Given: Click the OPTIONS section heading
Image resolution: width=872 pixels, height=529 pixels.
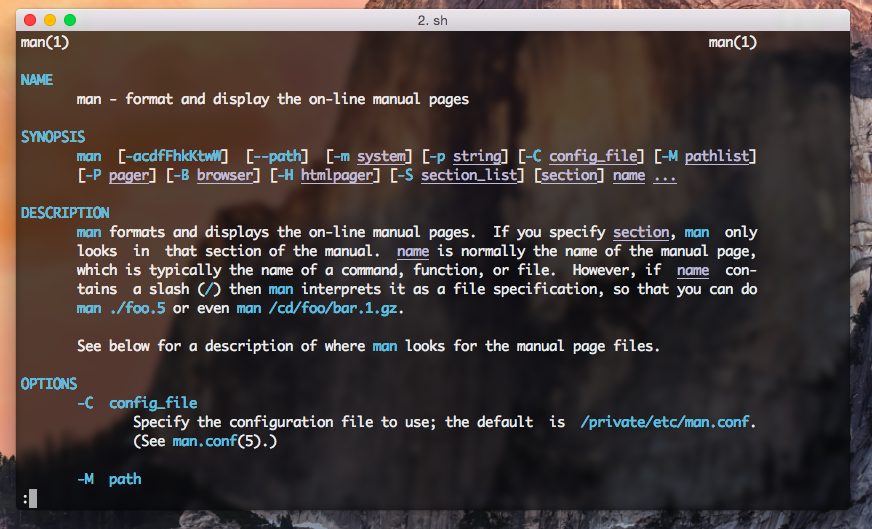Looking at the screenshot, I should point(49,384).
